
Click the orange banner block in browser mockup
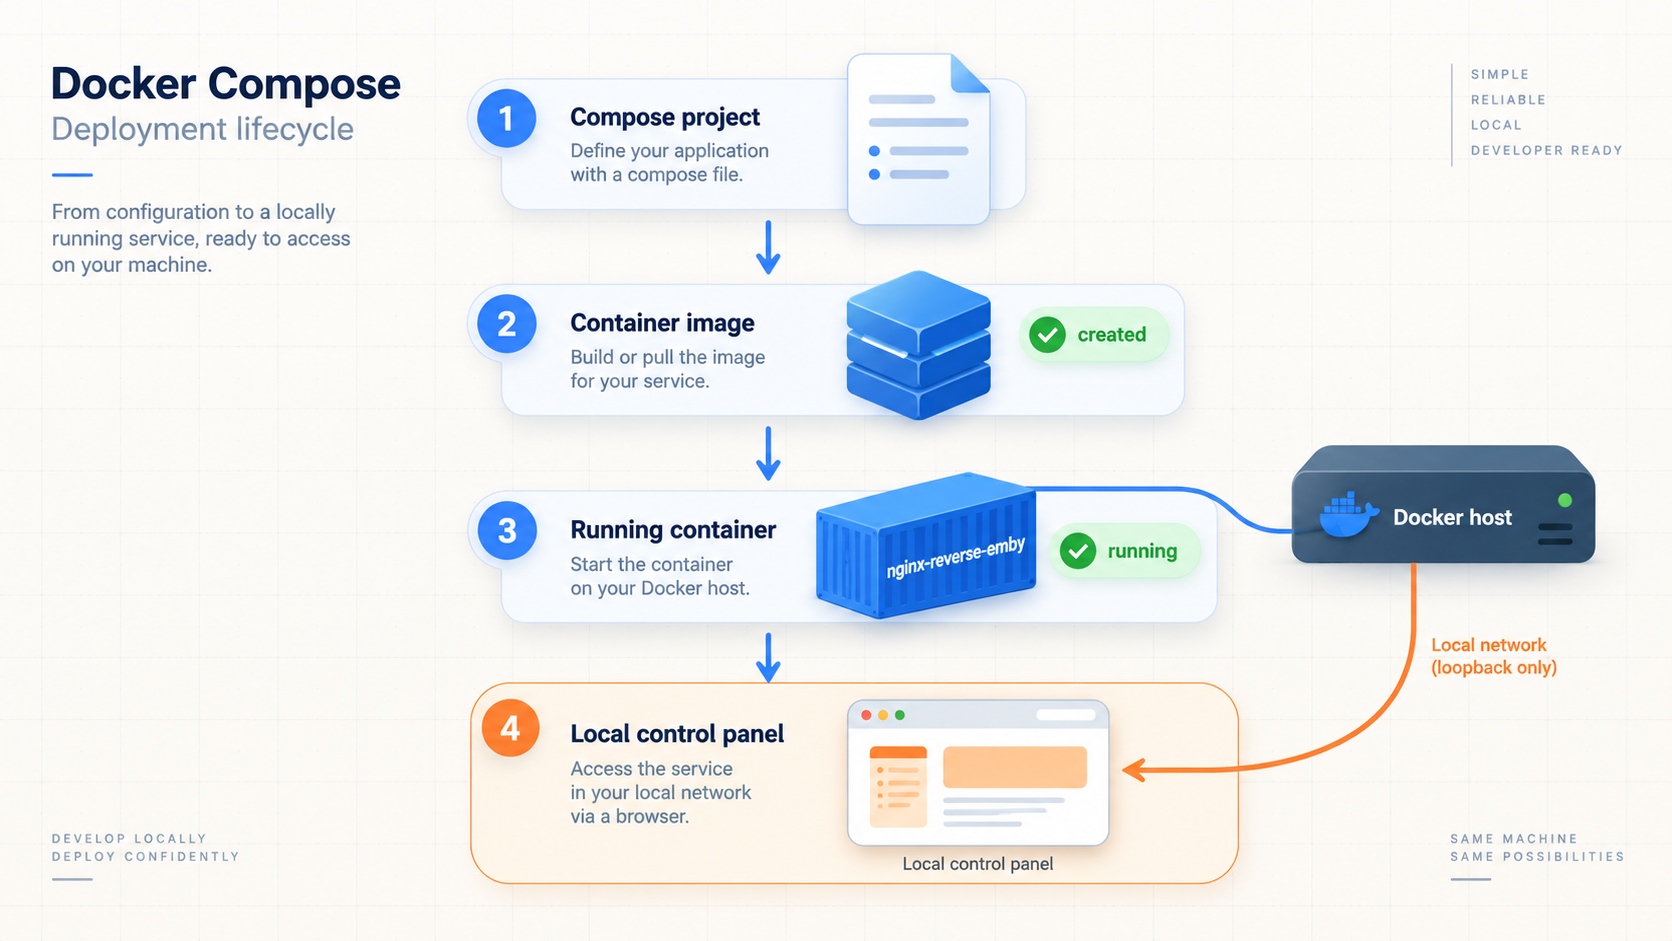[1015, 767]
